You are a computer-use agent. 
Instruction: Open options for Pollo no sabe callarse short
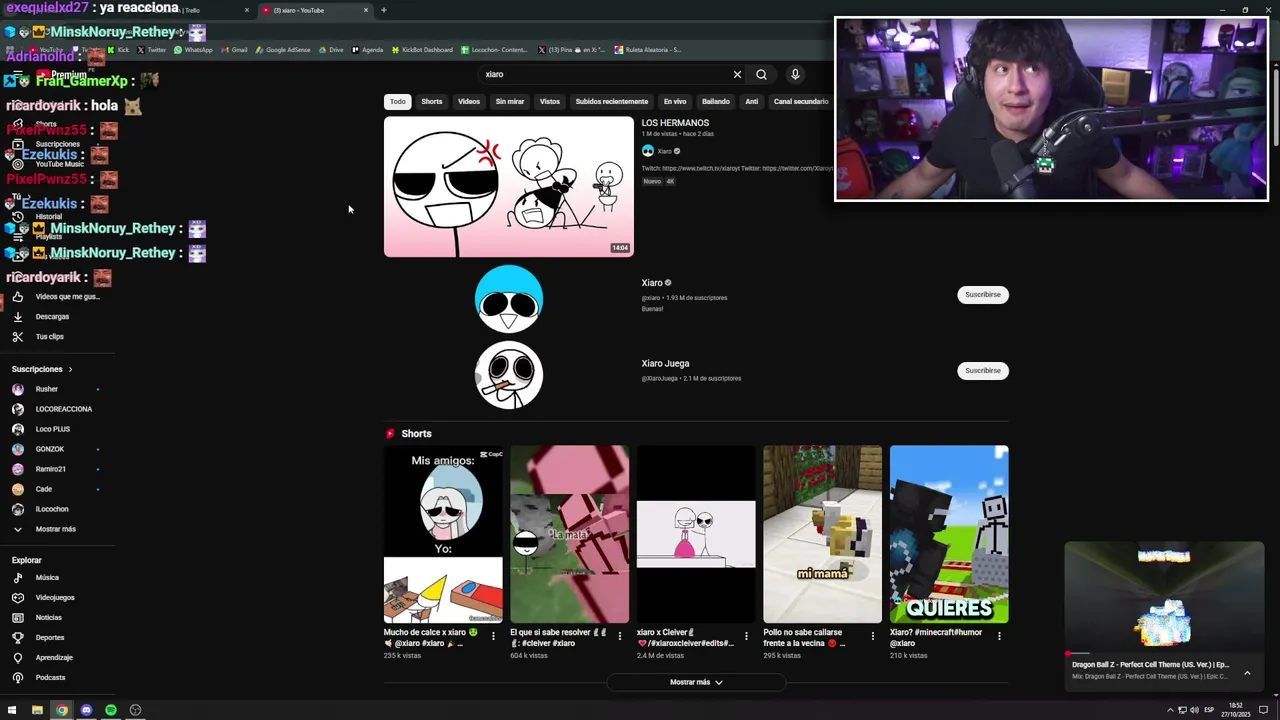pos(873,636)
